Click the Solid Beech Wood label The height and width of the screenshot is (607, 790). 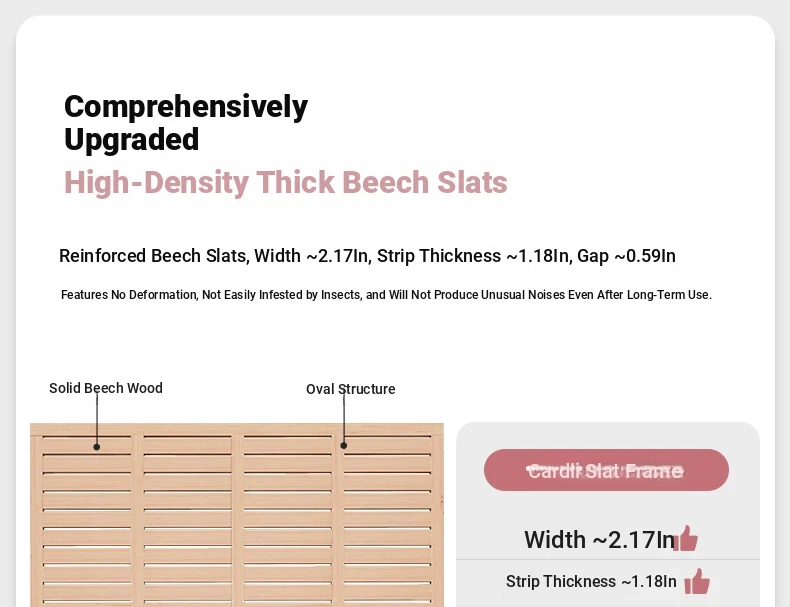[x=106, y=388]
